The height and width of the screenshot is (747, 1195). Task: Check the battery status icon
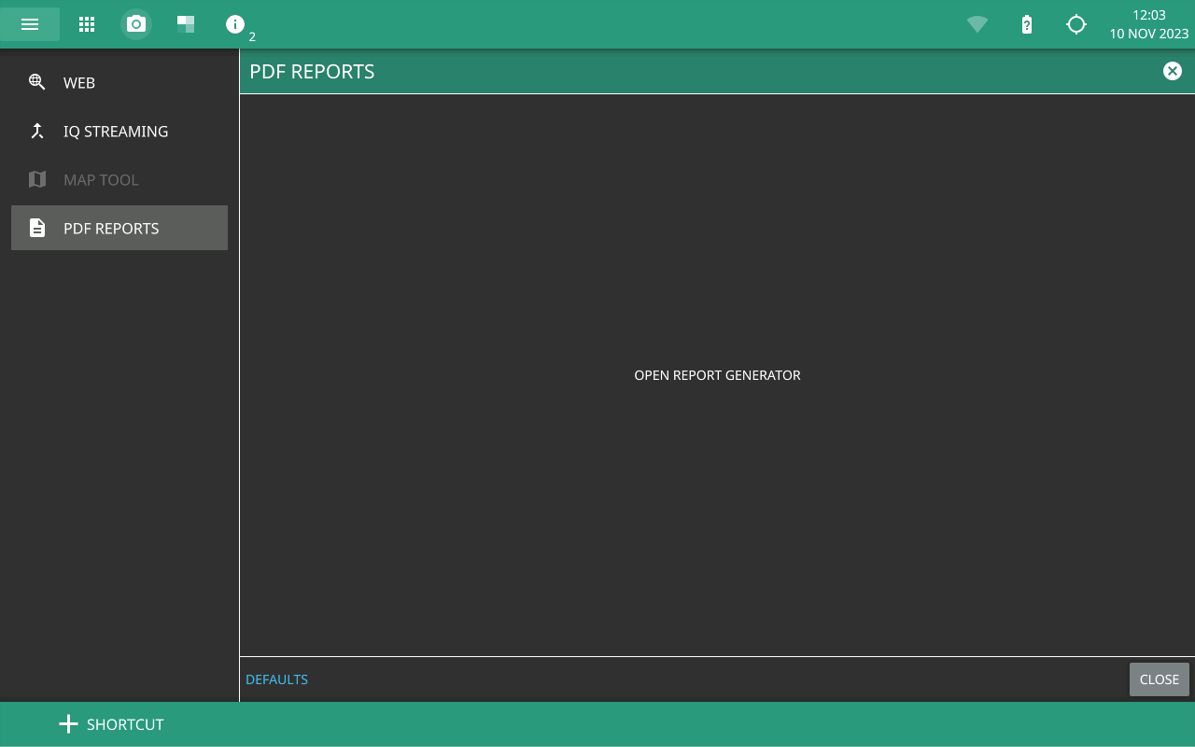1026,24
